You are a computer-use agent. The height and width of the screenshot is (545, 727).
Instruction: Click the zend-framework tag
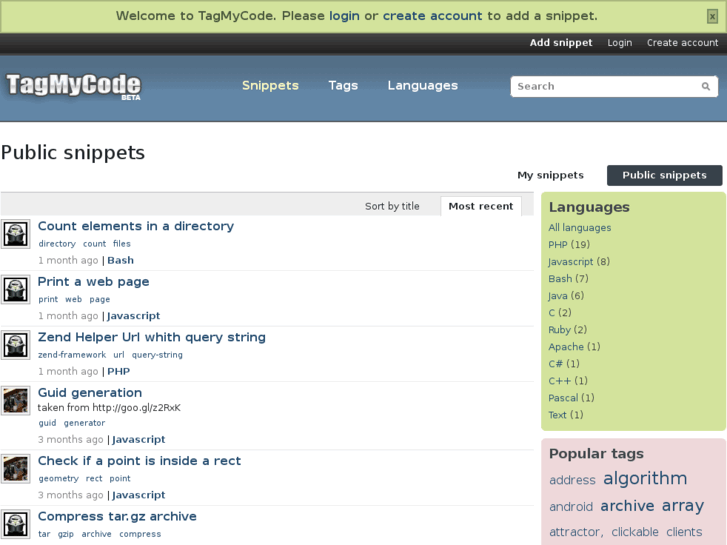72,355
